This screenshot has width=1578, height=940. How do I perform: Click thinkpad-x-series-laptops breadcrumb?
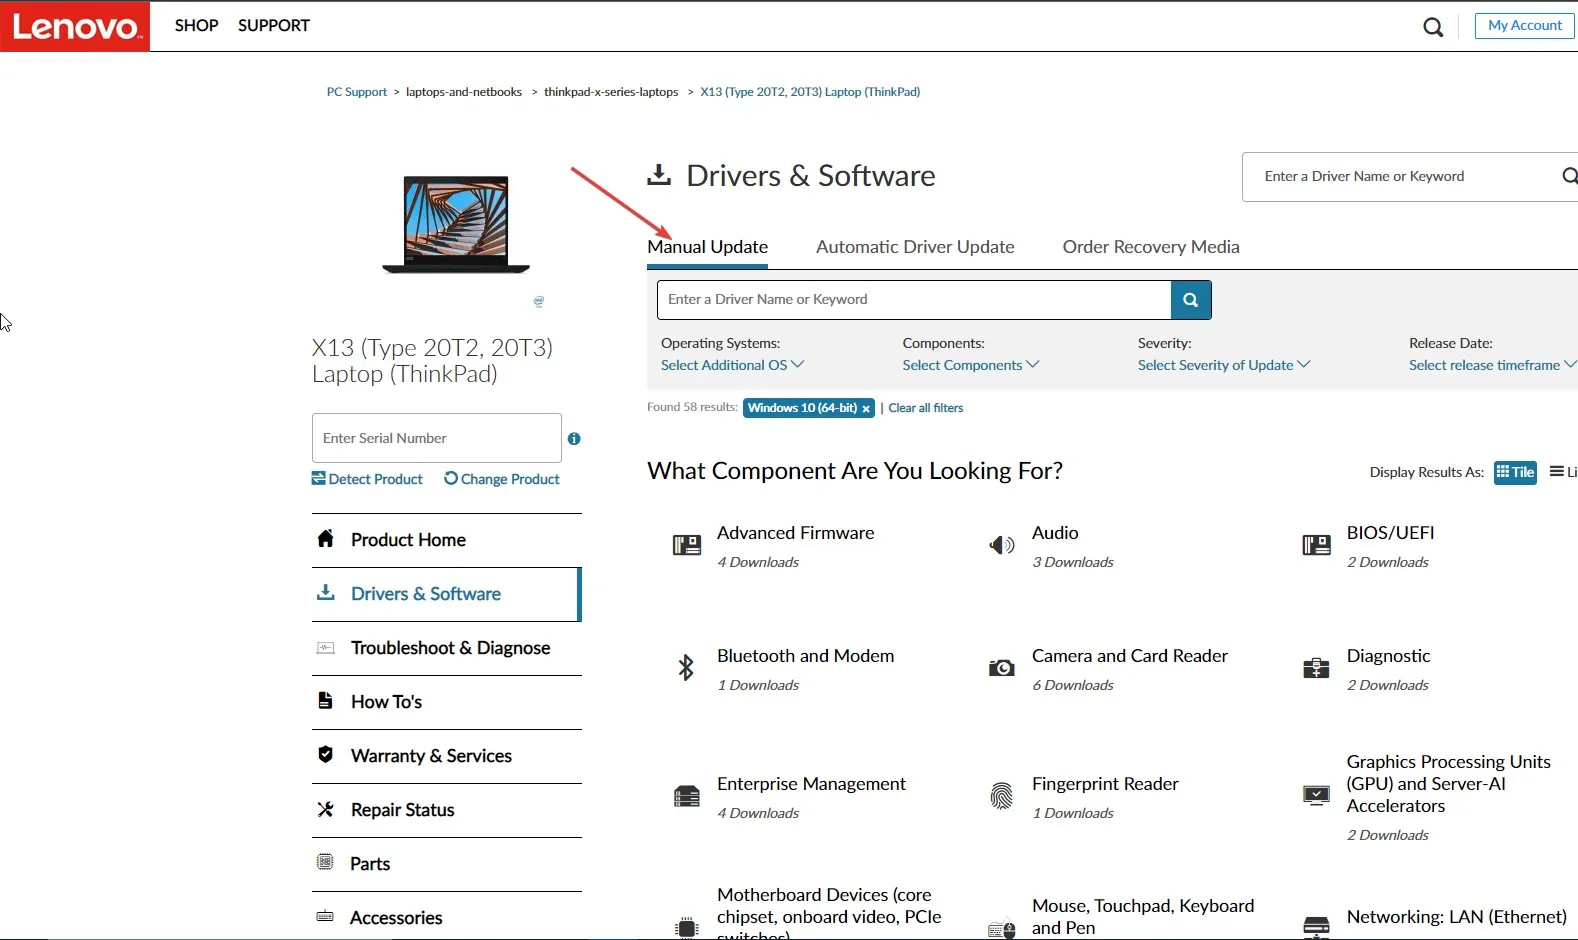611,92
